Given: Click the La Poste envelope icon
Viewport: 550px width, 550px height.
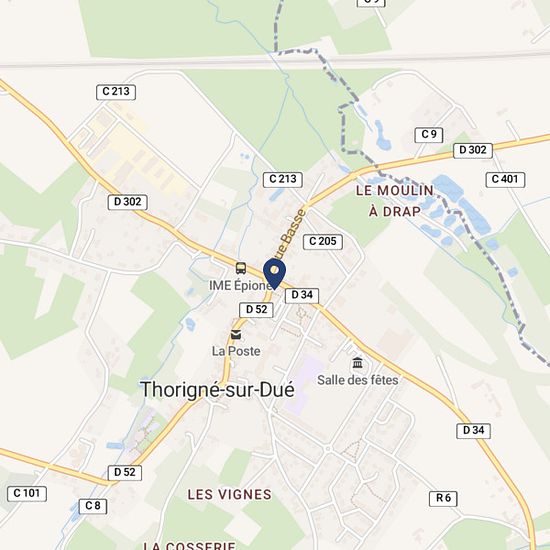Looking at the screenshot, I should (236, 335).
